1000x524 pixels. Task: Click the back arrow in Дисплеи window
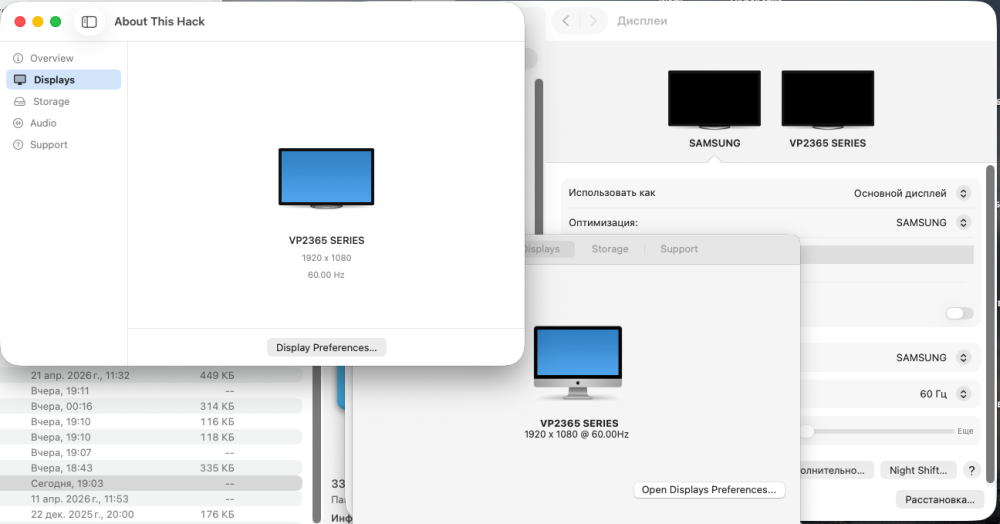point(566,21)
